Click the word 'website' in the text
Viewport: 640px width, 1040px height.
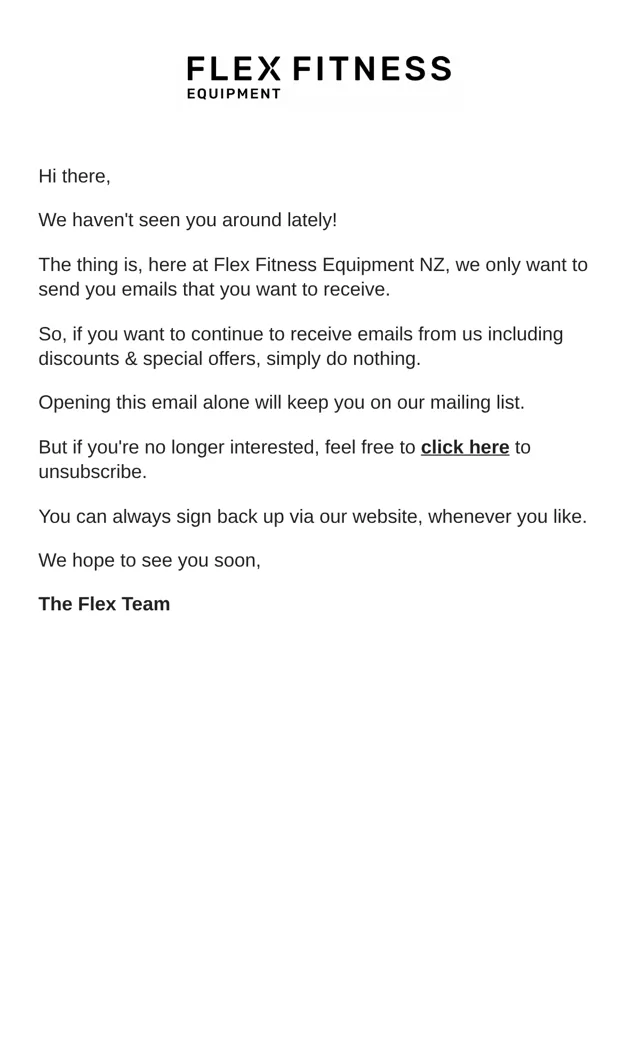[x=387, y=516]
